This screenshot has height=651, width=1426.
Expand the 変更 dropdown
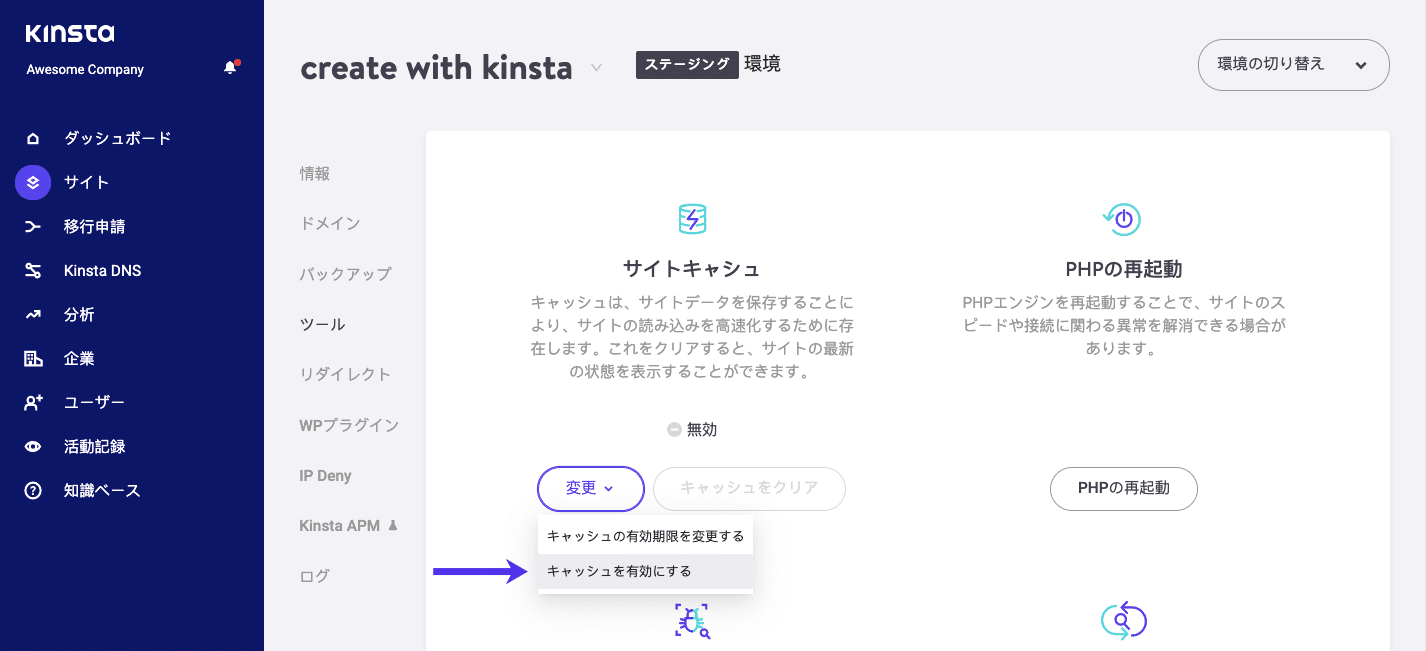click(590, 489)
